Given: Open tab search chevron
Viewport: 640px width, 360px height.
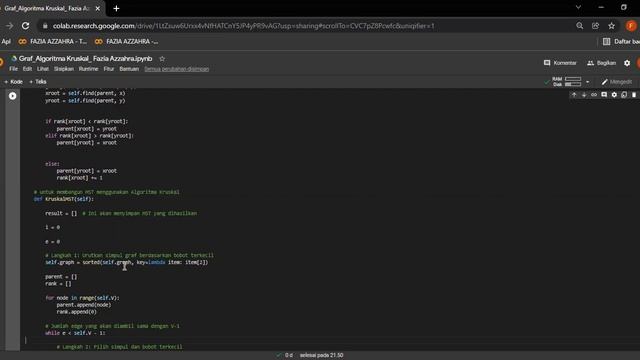Looking at the screenshot, I should (x=578, y=7).
